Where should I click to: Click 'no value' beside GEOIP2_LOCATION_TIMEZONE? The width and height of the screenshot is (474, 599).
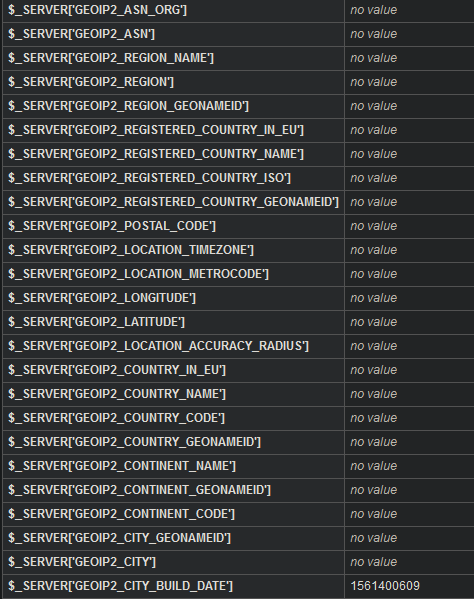pyautogui.click(x=374, y=250)
